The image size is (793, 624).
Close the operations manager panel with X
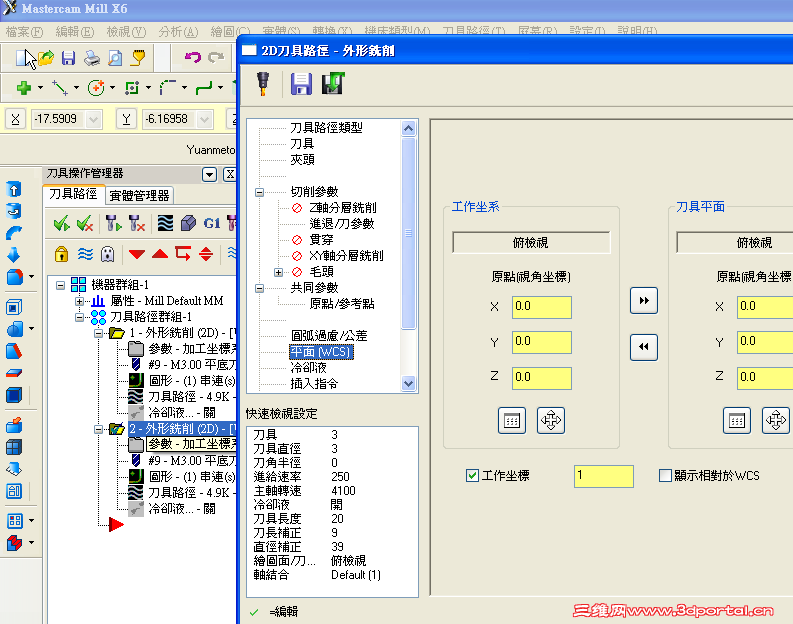click(x=230, y=174)
